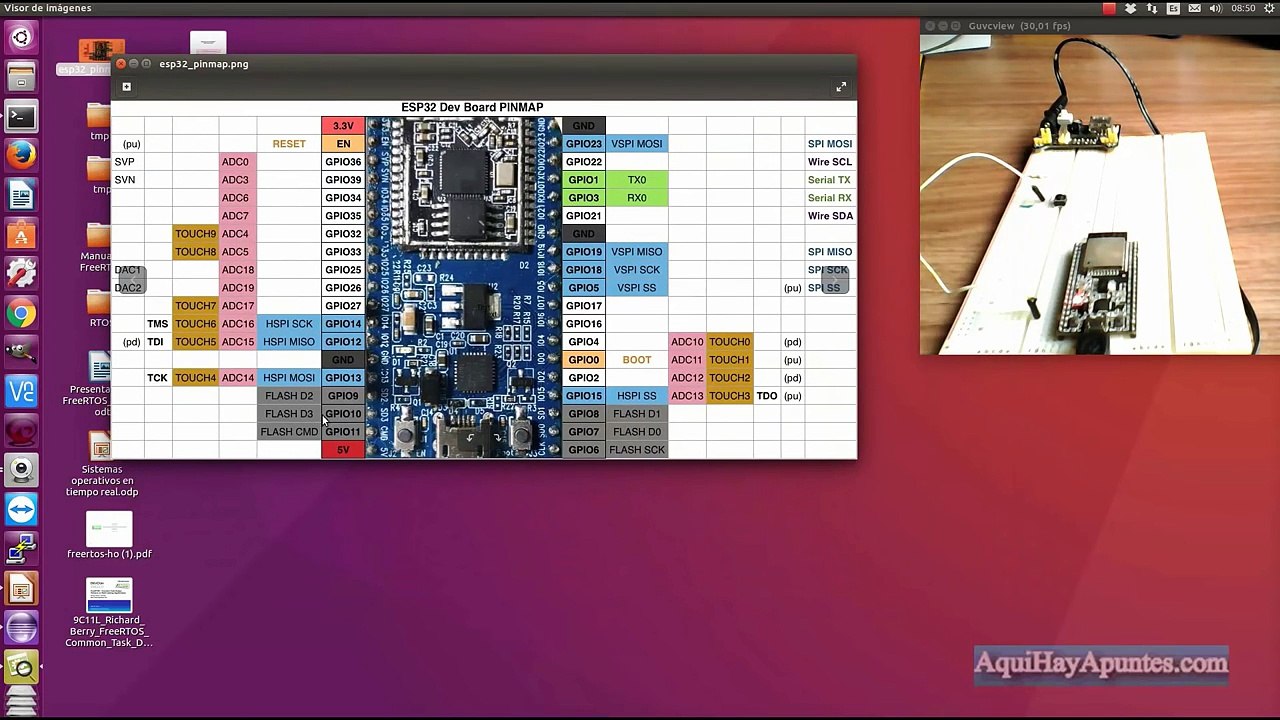Open the VNC viewer in the launcher
Image resolution: width=1280 pixels, height=720 pixels.
(21, 391)
